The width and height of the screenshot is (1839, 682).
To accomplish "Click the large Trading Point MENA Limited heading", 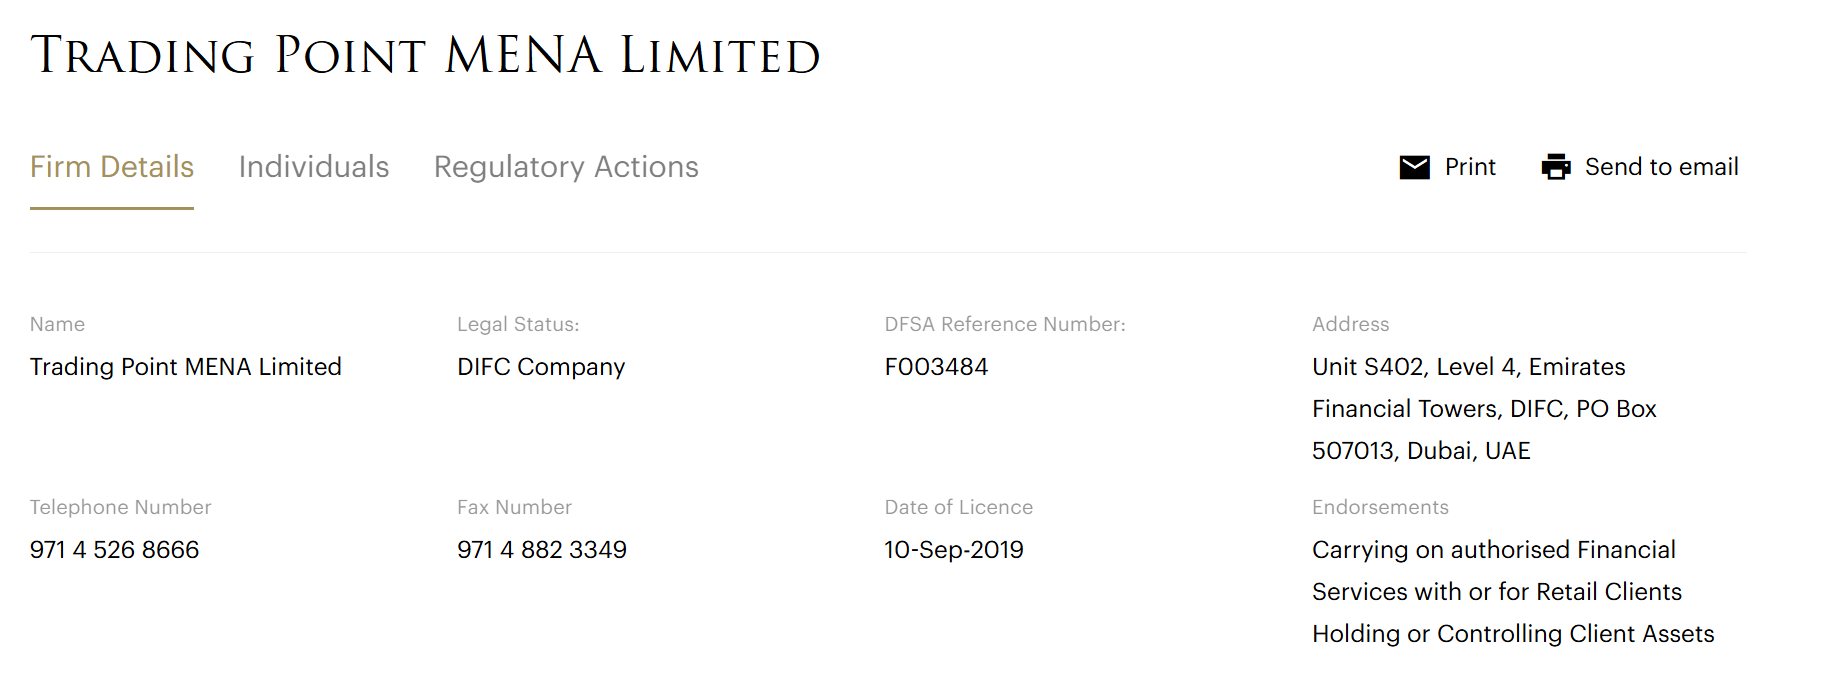I will point(425,55).
